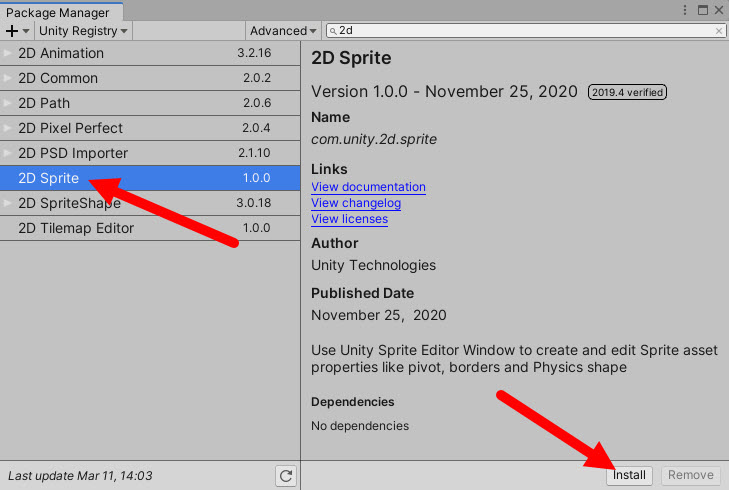The image size is (729, 490).
Task: Clear the search field with X icon
Action: pos(718,31)
